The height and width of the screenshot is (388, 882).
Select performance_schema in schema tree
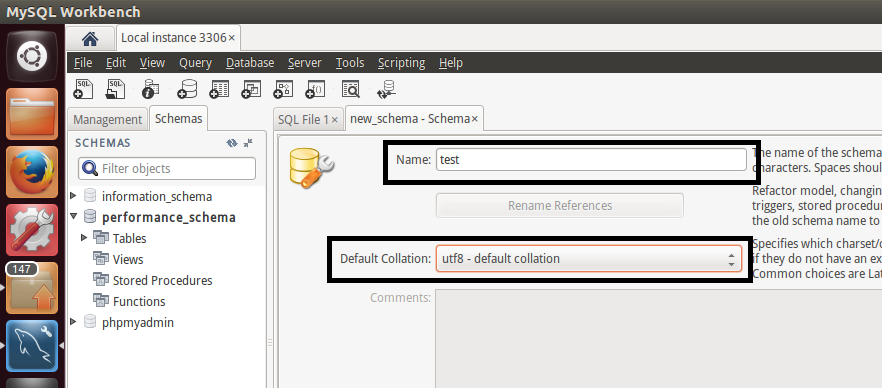pyautogui.click(x=169, y=217)
